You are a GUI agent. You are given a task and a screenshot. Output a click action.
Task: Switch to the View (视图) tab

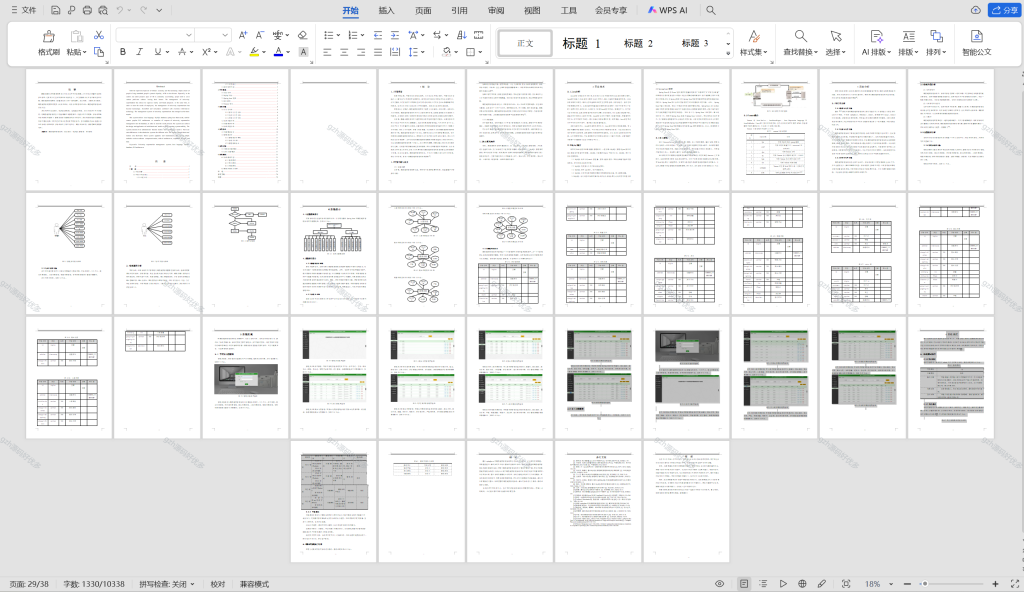[532, 10]
